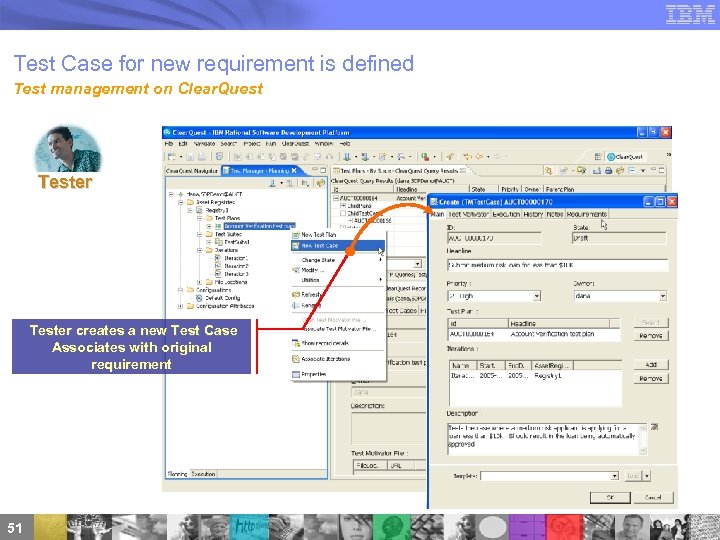Screen dimensions: 720x540
Task: Click the Open Perspective toolbar icon
Action: click(x=598, y=157)
